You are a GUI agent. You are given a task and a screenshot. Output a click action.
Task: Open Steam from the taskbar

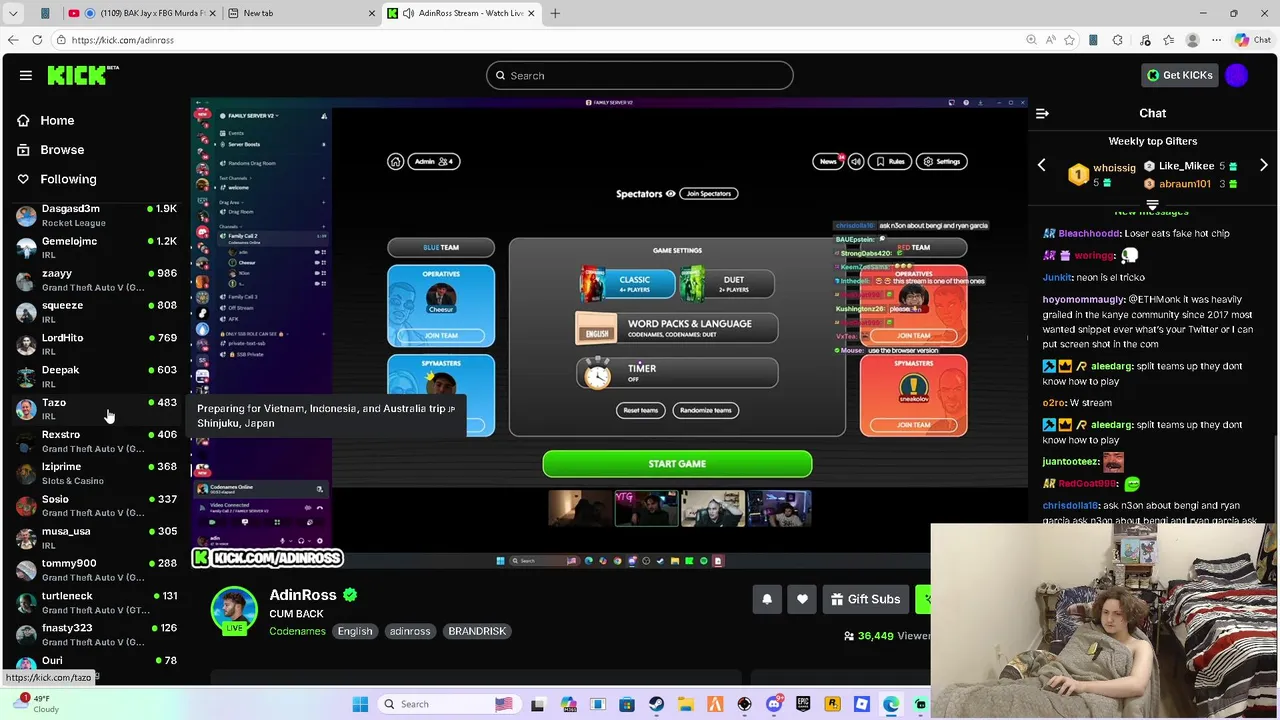click(x=656, y=704)
